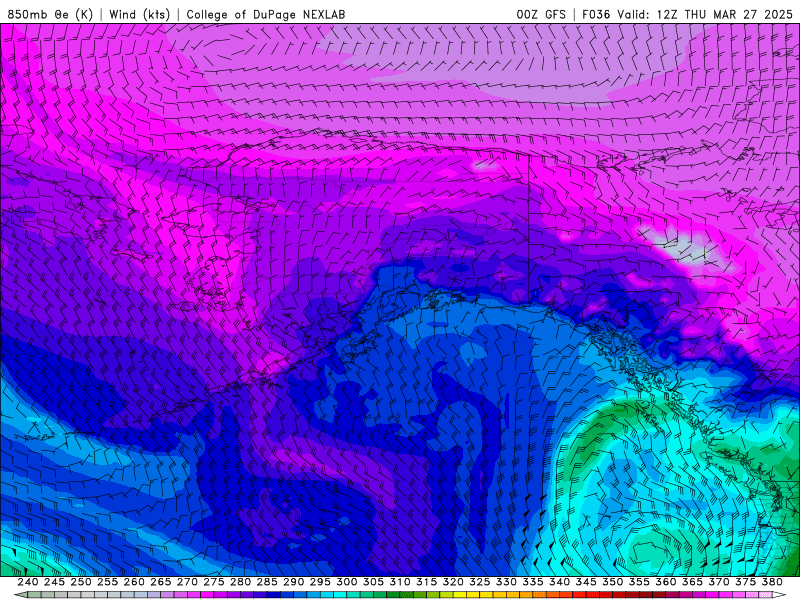Click the 290 value on the color scale
The image size is (800, 600).
click(x=293, y=582)
